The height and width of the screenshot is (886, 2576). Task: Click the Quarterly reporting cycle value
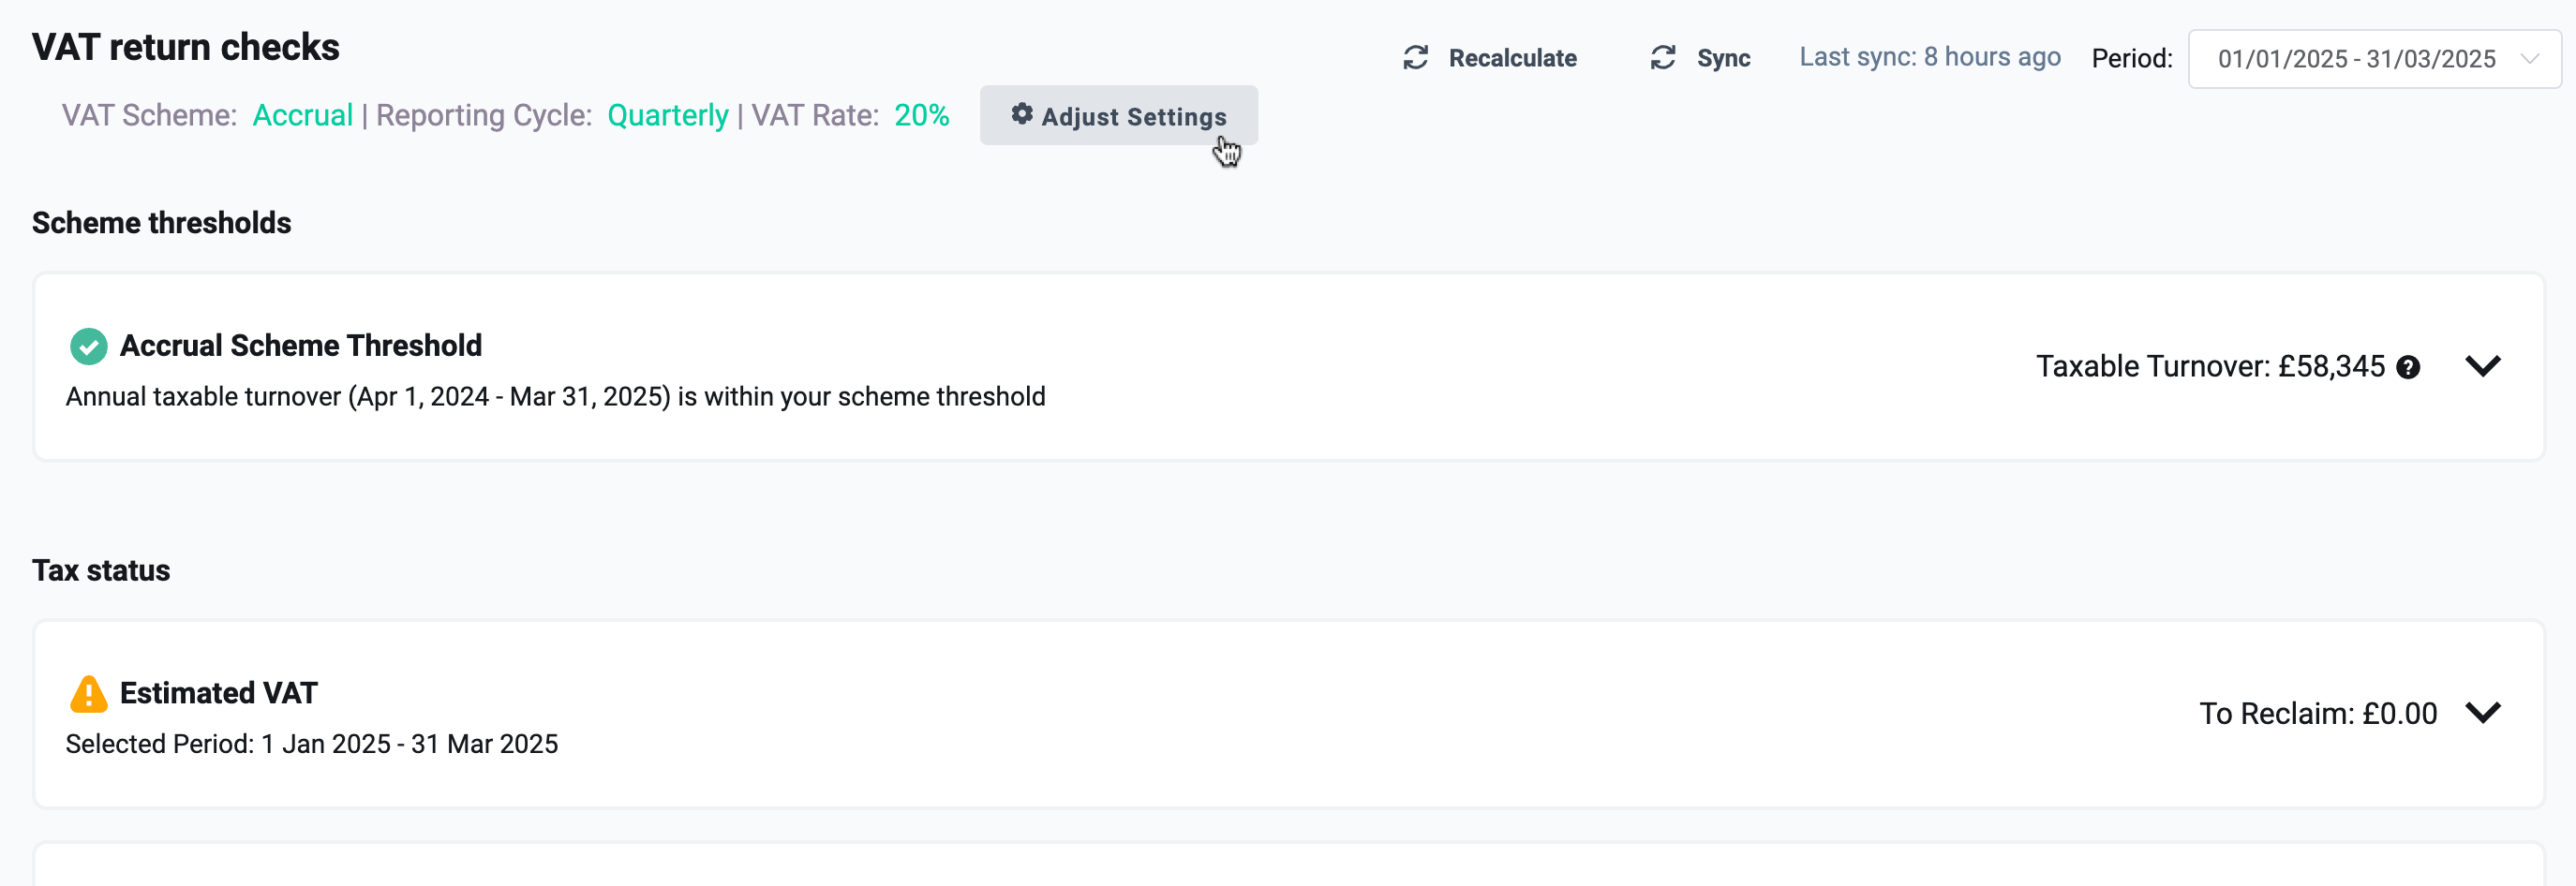pos(667,116)
